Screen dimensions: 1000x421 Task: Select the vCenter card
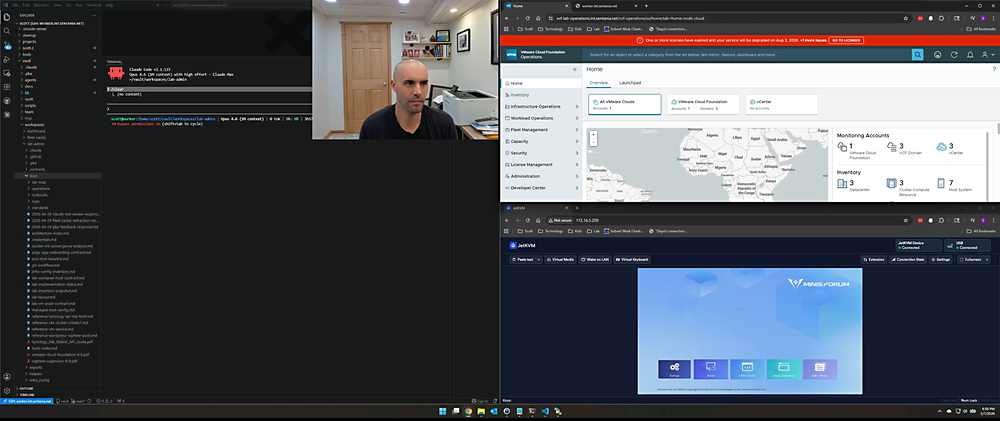coord(781,105)
